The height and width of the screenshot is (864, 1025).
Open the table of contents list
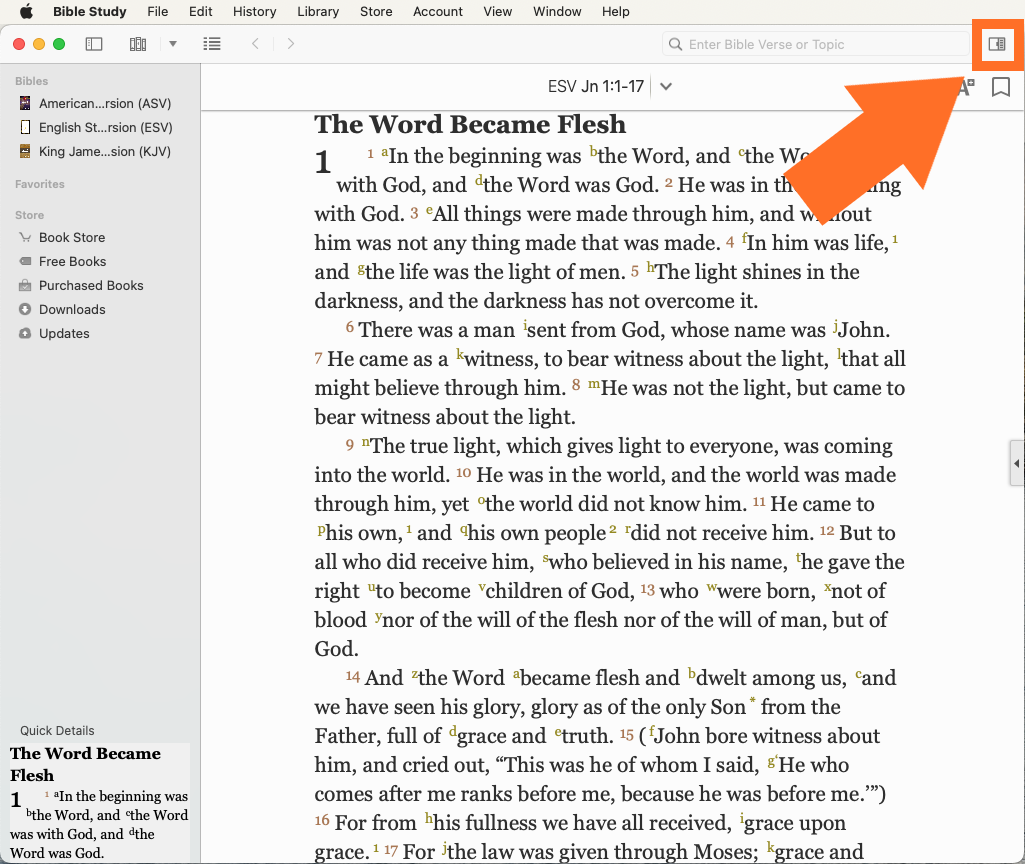coord(211,44)
